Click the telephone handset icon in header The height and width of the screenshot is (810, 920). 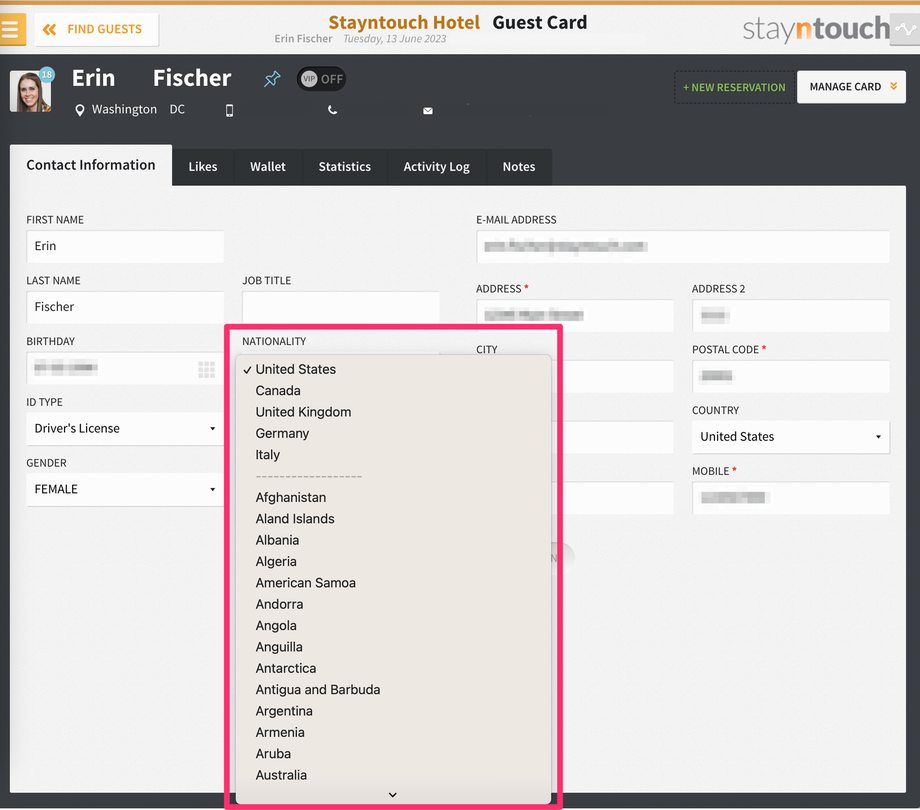tap(332, 110)
